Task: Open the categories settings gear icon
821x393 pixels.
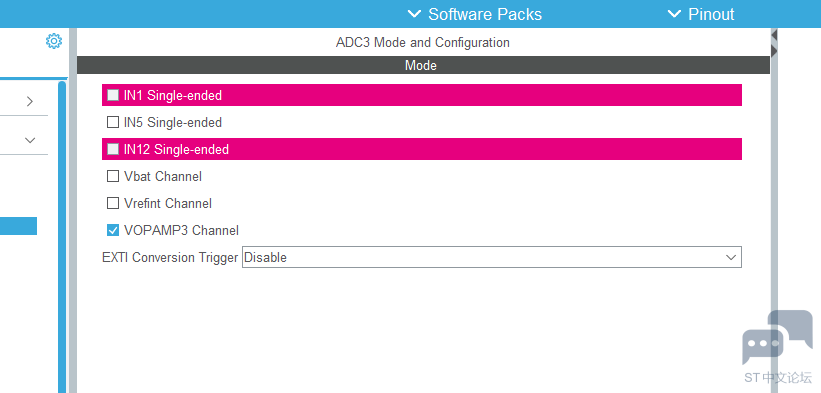Action: click(x=54, y=41)
